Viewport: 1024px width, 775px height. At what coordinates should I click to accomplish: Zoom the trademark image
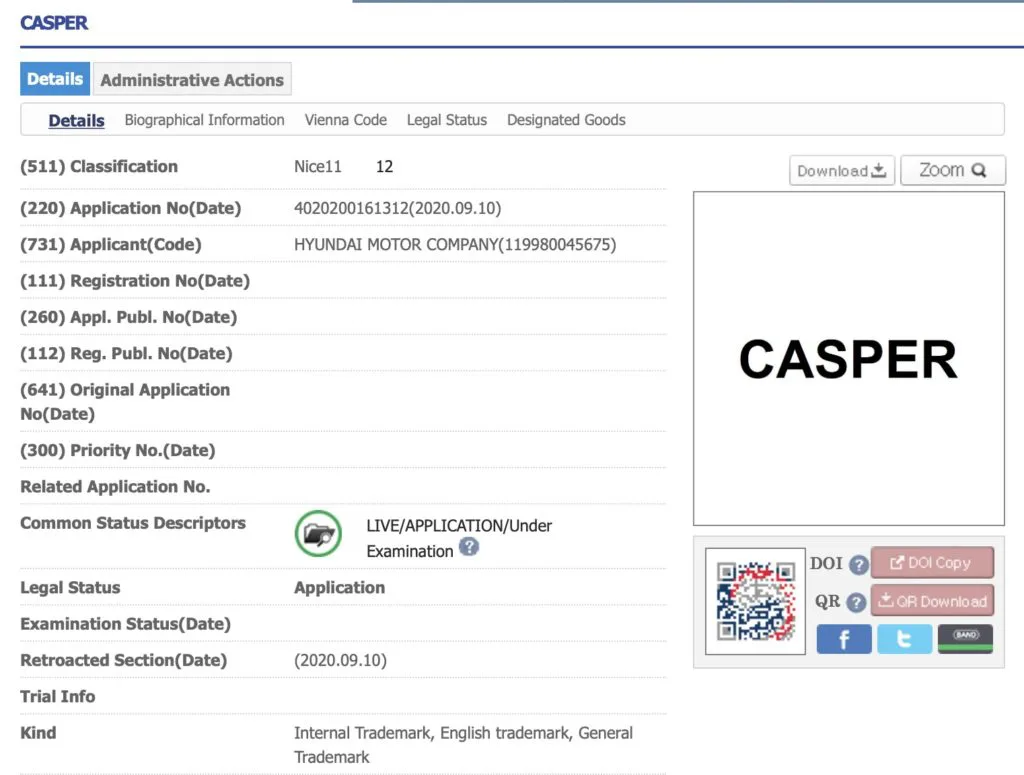[953, 170]
